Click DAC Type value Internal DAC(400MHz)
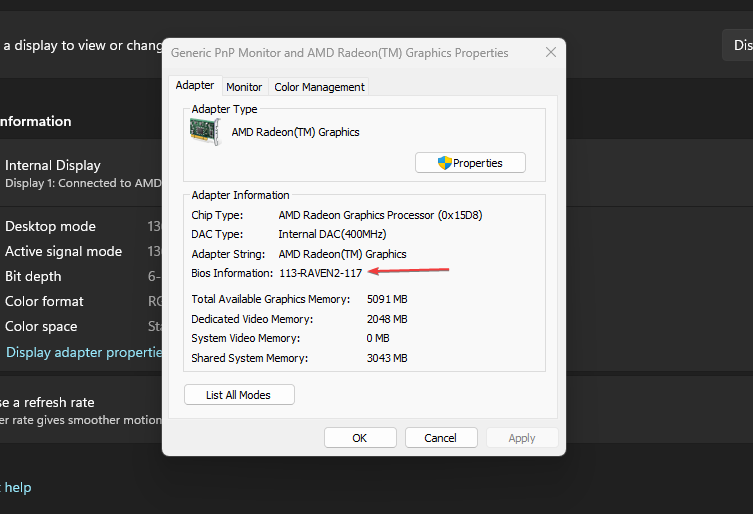Screen dimensions: 753x514 [x=332, y=234]
